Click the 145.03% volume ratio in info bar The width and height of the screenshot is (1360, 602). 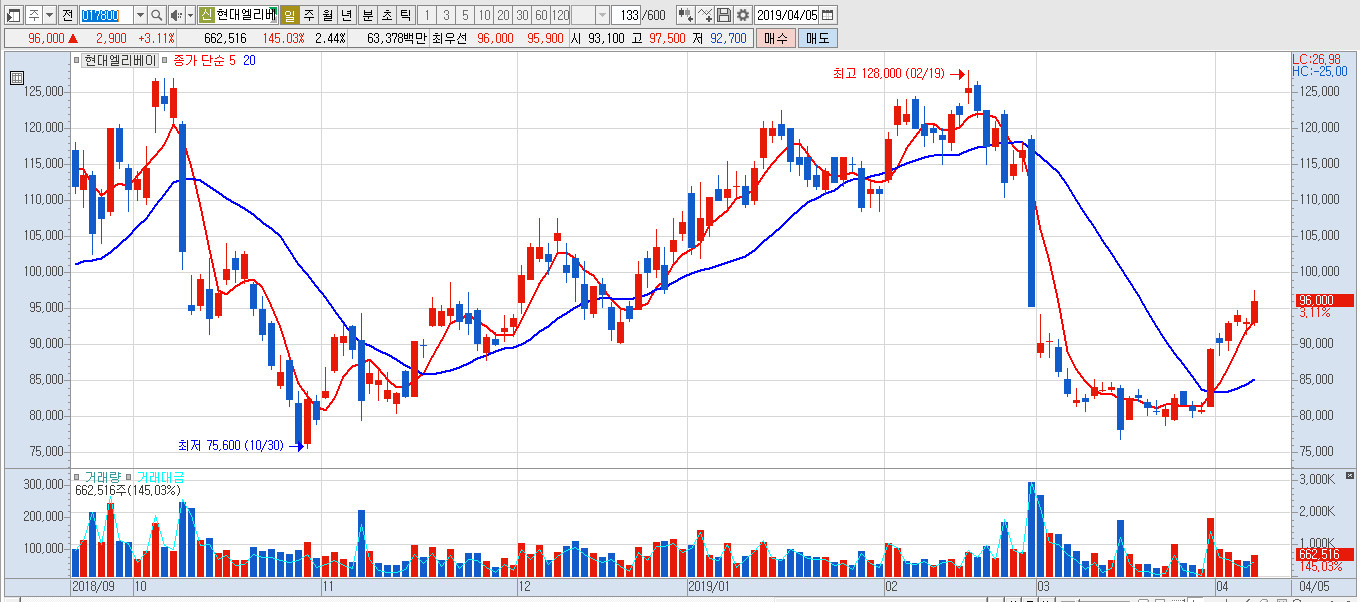coord(283,38)
